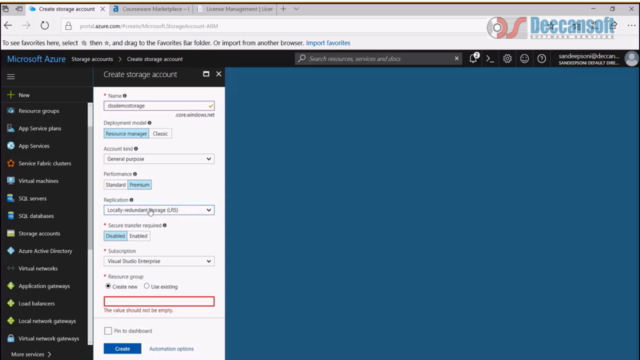Toggle the hamburger sidebar menu
Image resolution: width=640 pixels, height=360 pixels.
click(11, 76)
